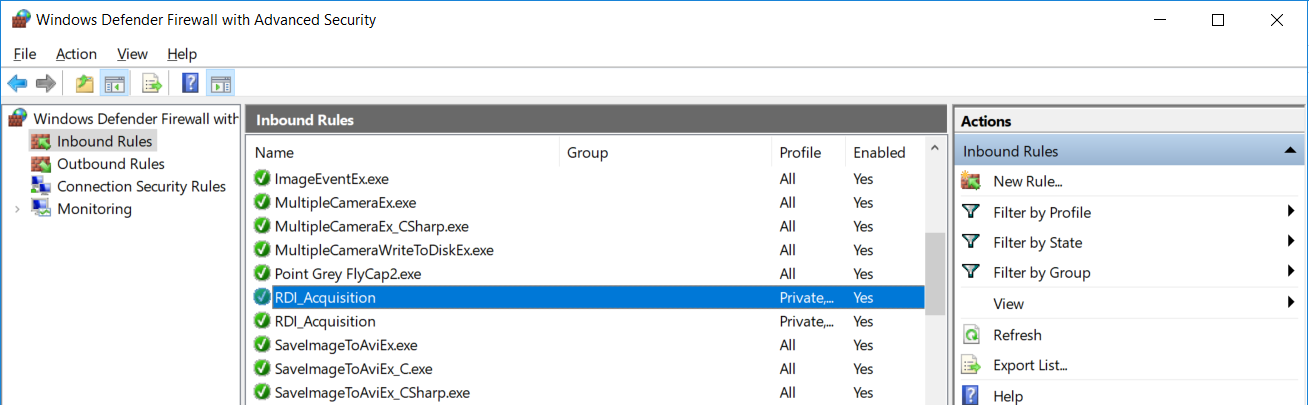Click the Up one level folder icon

pyautogui.click(x=85, y=83)
